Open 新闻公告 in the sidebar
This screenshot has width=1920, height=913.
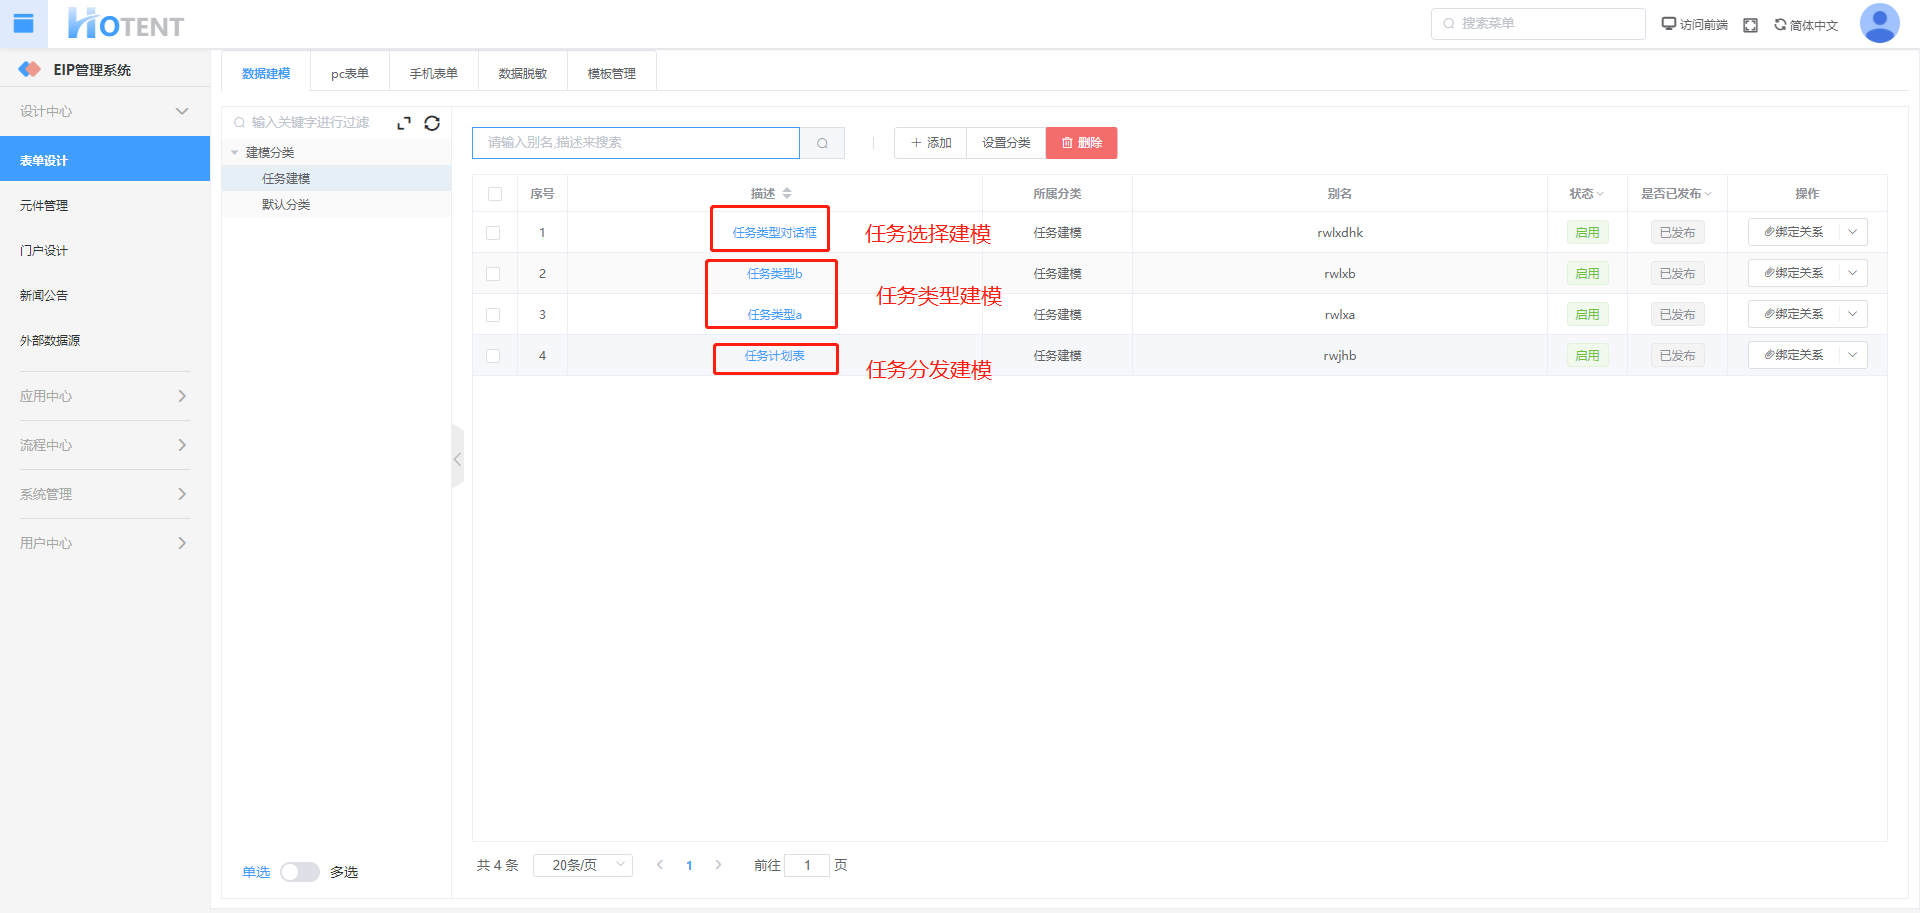click(x=105, y=295)
